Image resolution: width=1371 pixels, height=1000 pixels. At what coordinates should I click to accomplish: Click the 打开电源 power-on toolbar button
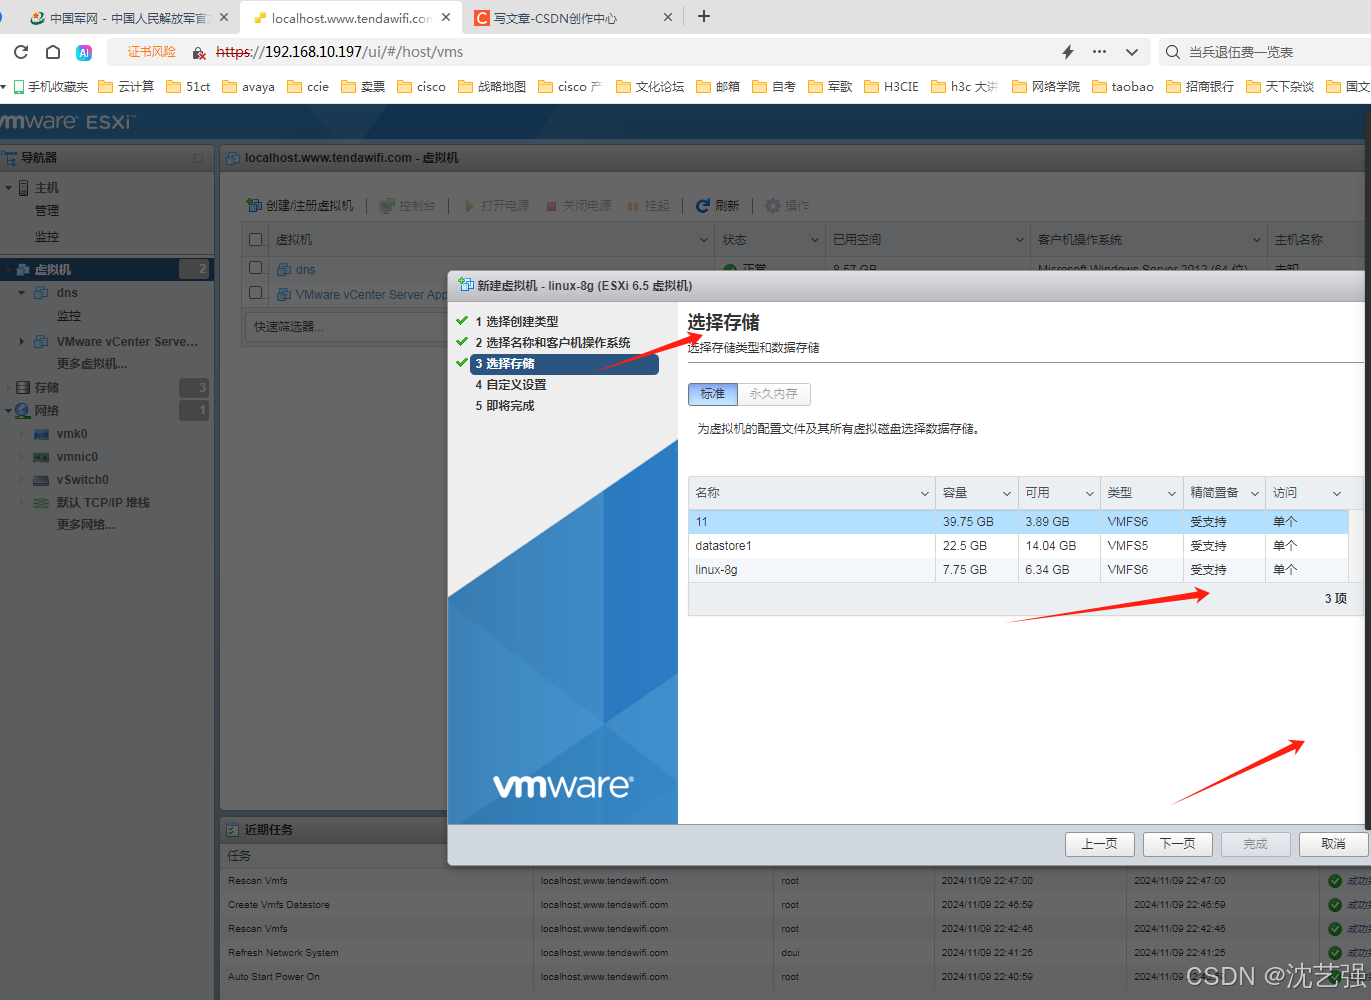coord(496,205)
